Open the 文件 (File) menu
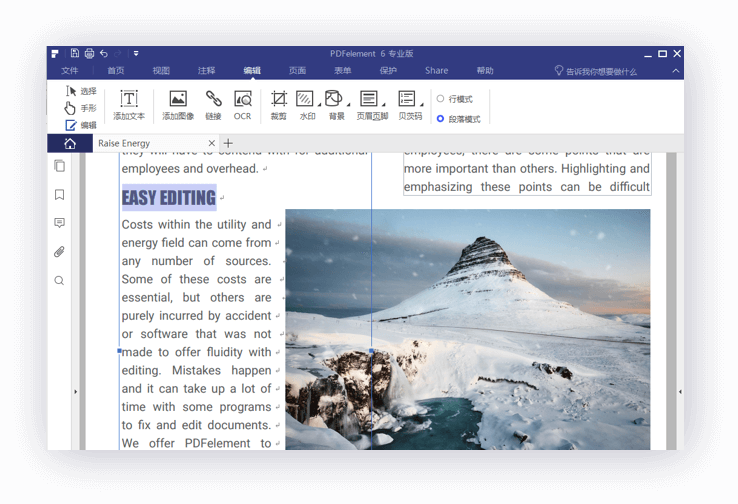 tap(70, 71)
